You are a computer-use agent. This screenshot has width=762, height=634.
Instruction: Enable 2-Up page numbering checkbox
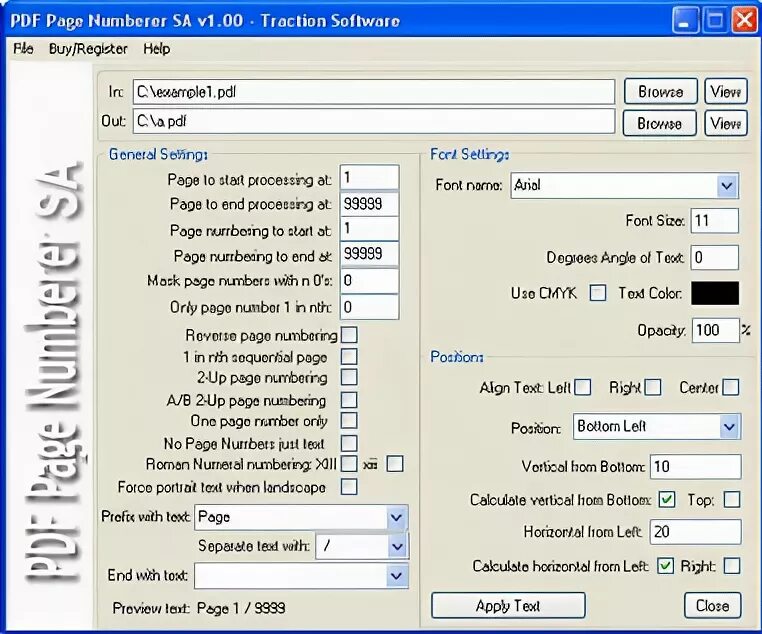(349, 377)
